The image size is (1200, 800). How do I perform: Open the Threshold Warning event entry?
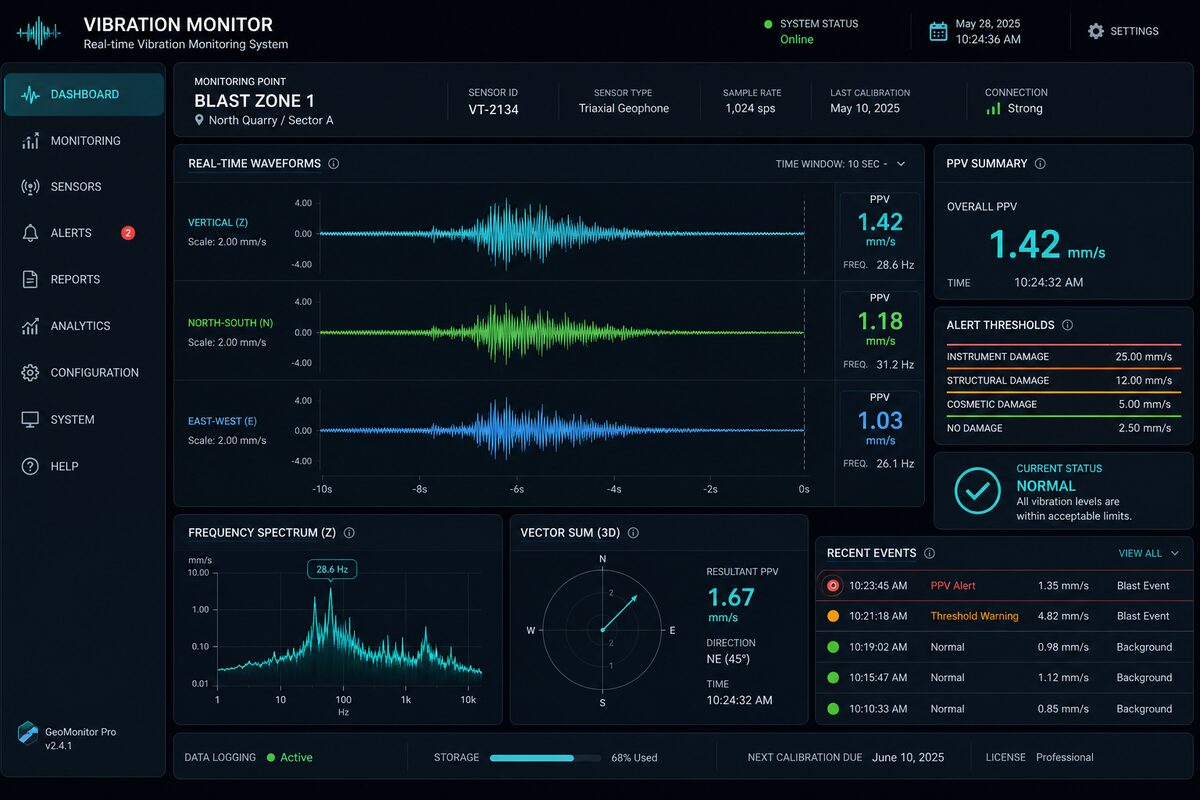tap(1004, 616)
